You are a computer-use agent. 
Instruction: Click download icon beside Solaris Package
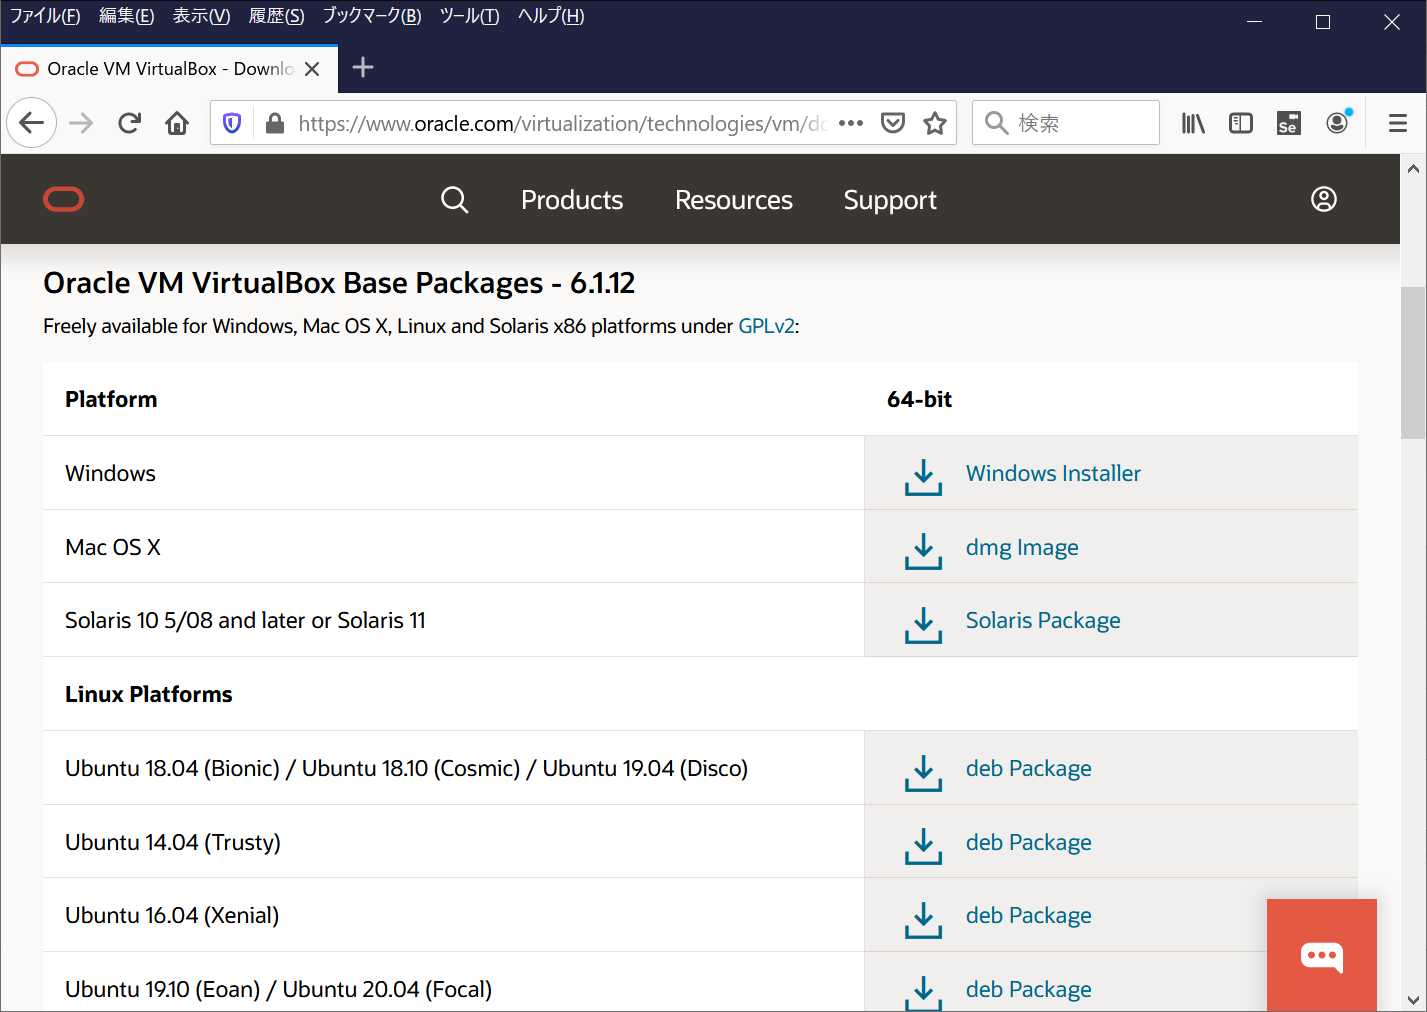tap(923, 624)
